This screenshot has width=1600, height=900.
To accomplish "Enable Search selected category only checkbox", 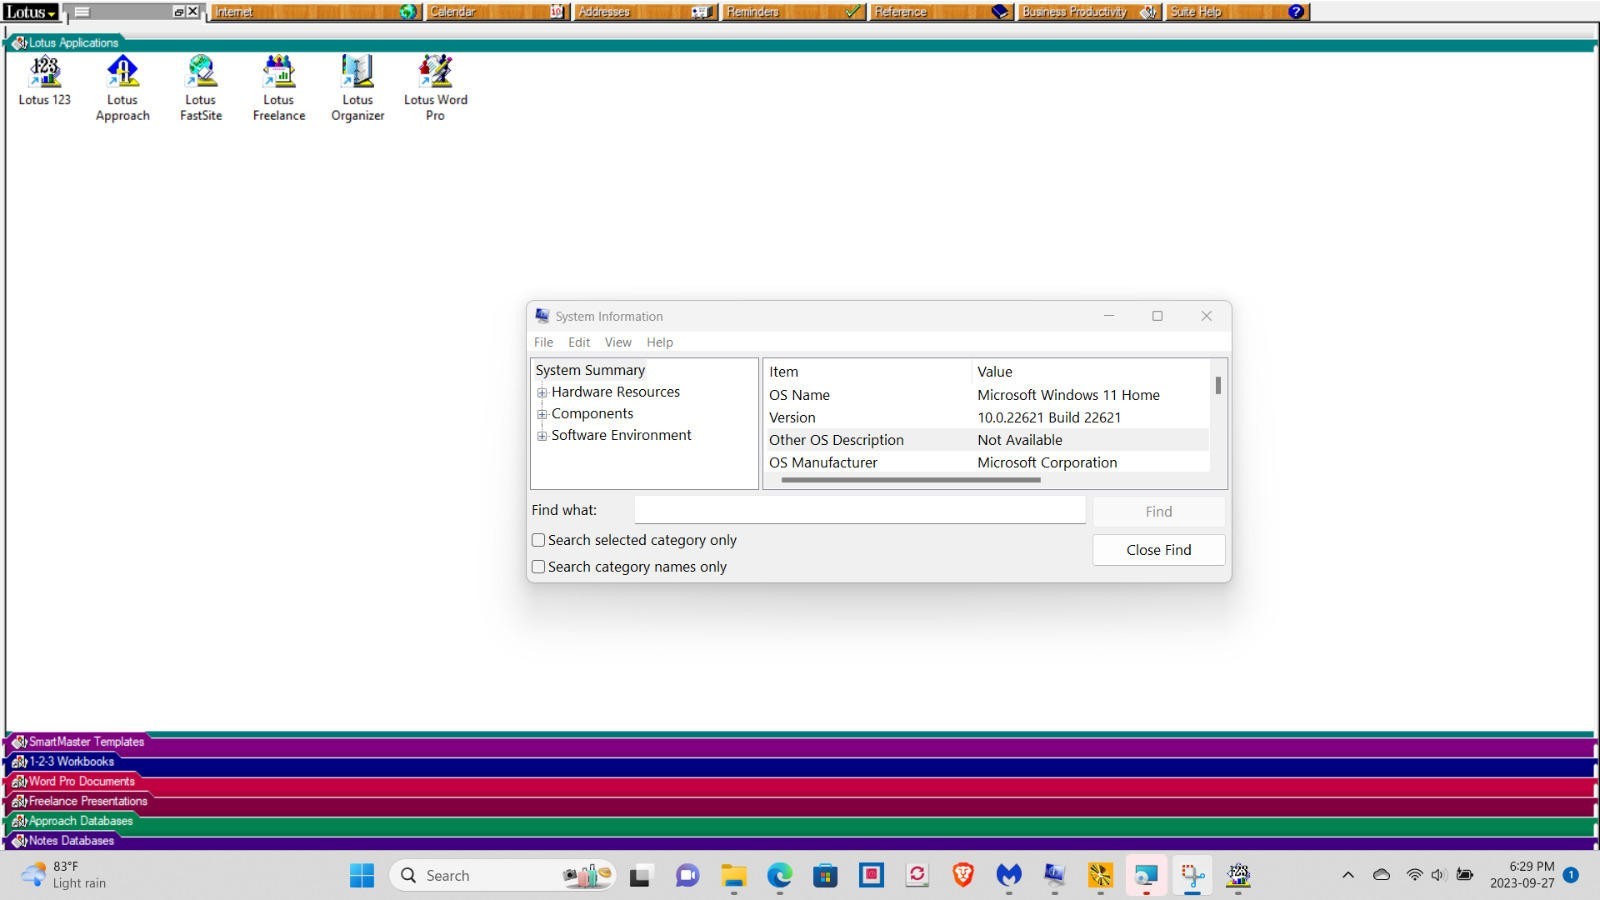I will pyautogui.click(x=538, y=540).
